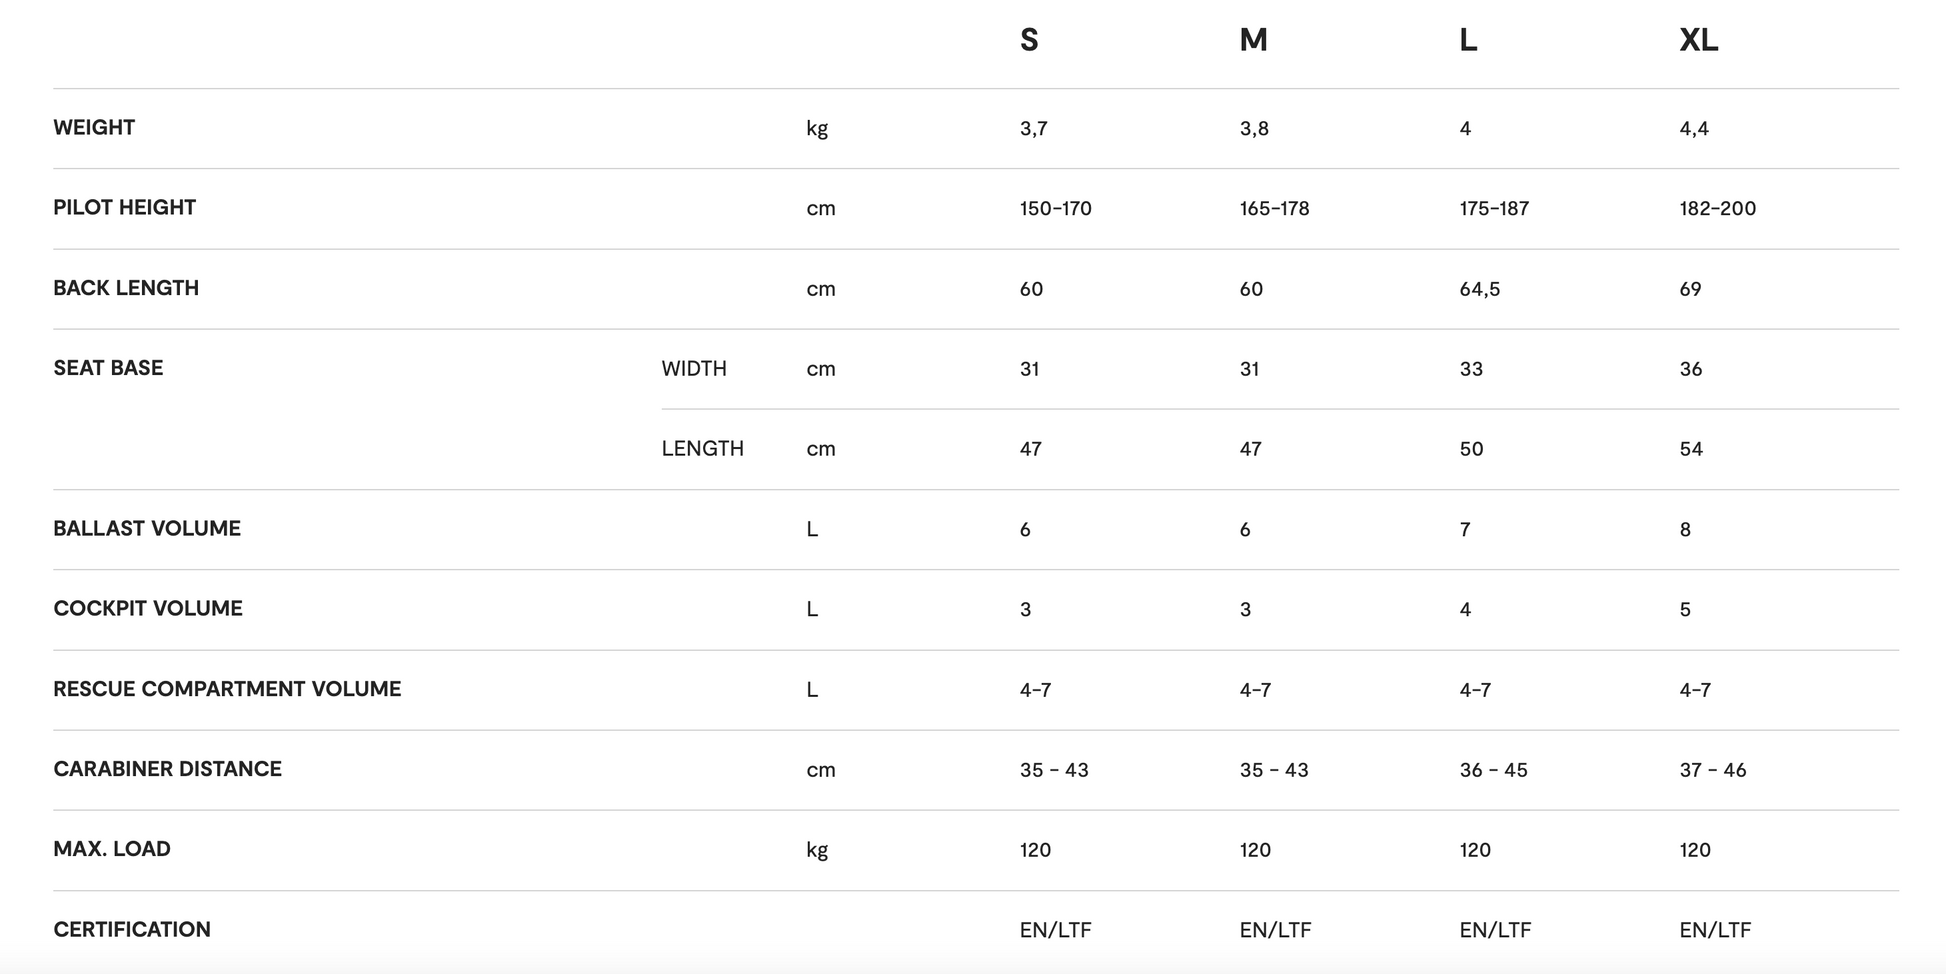Click the 4,4 weight value for XL
The width and height of the screenshot is (1946, 974).
click(x=1694, y=129)
